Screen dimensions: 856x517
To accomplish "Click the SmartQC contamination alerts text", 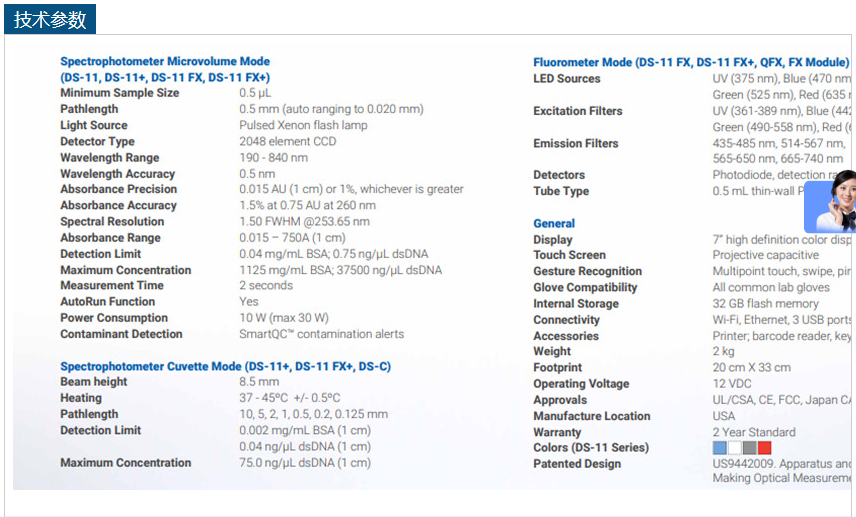I will pyautogui.click(x=321, y=334).
